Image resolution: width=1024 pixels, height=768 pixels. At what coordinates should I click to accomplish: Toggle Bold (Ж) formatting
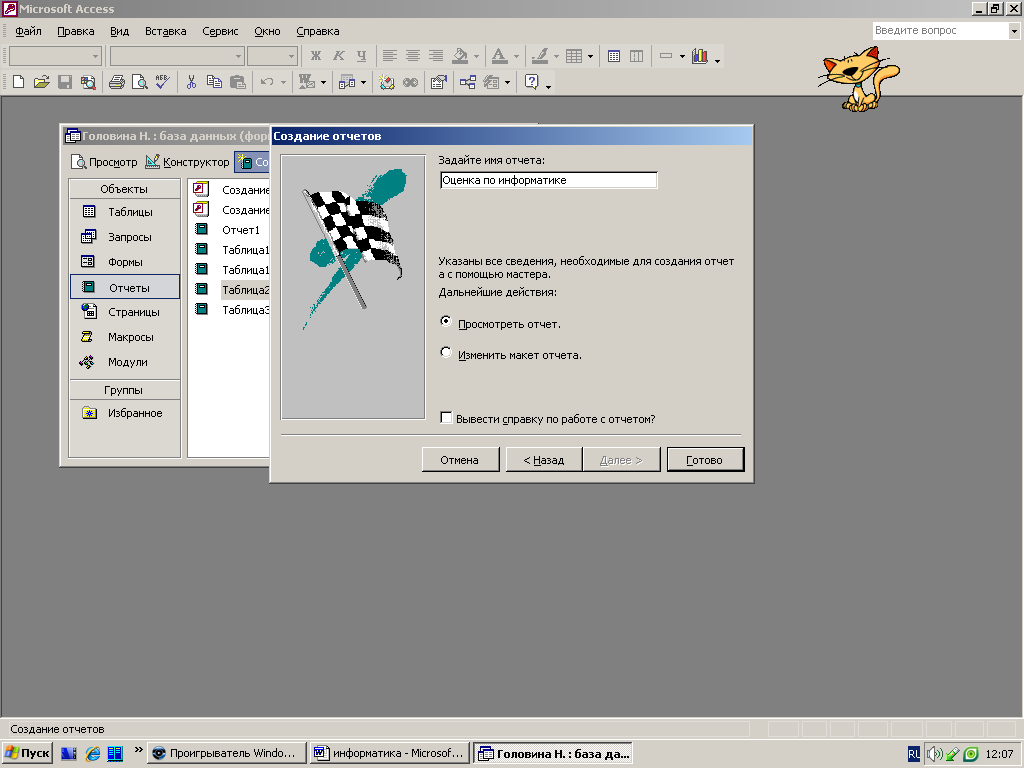pyautogui.click(x=315, y=56)
